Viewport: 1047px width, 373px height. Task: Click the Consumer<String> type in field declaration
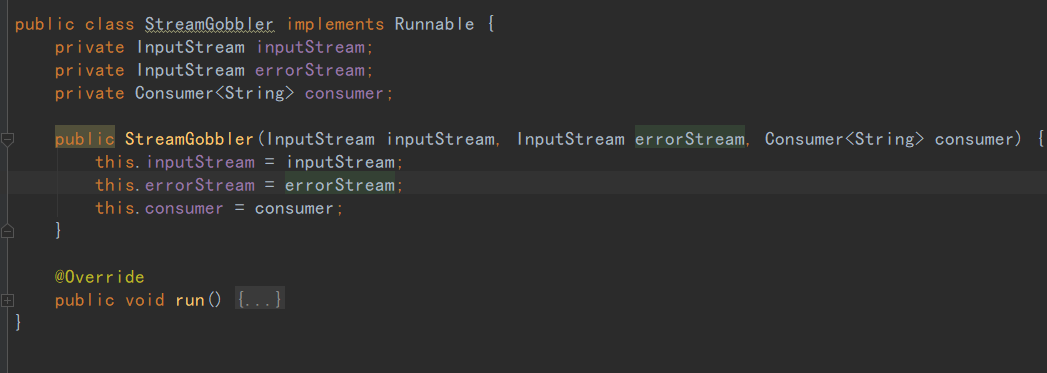click(214, 93)
